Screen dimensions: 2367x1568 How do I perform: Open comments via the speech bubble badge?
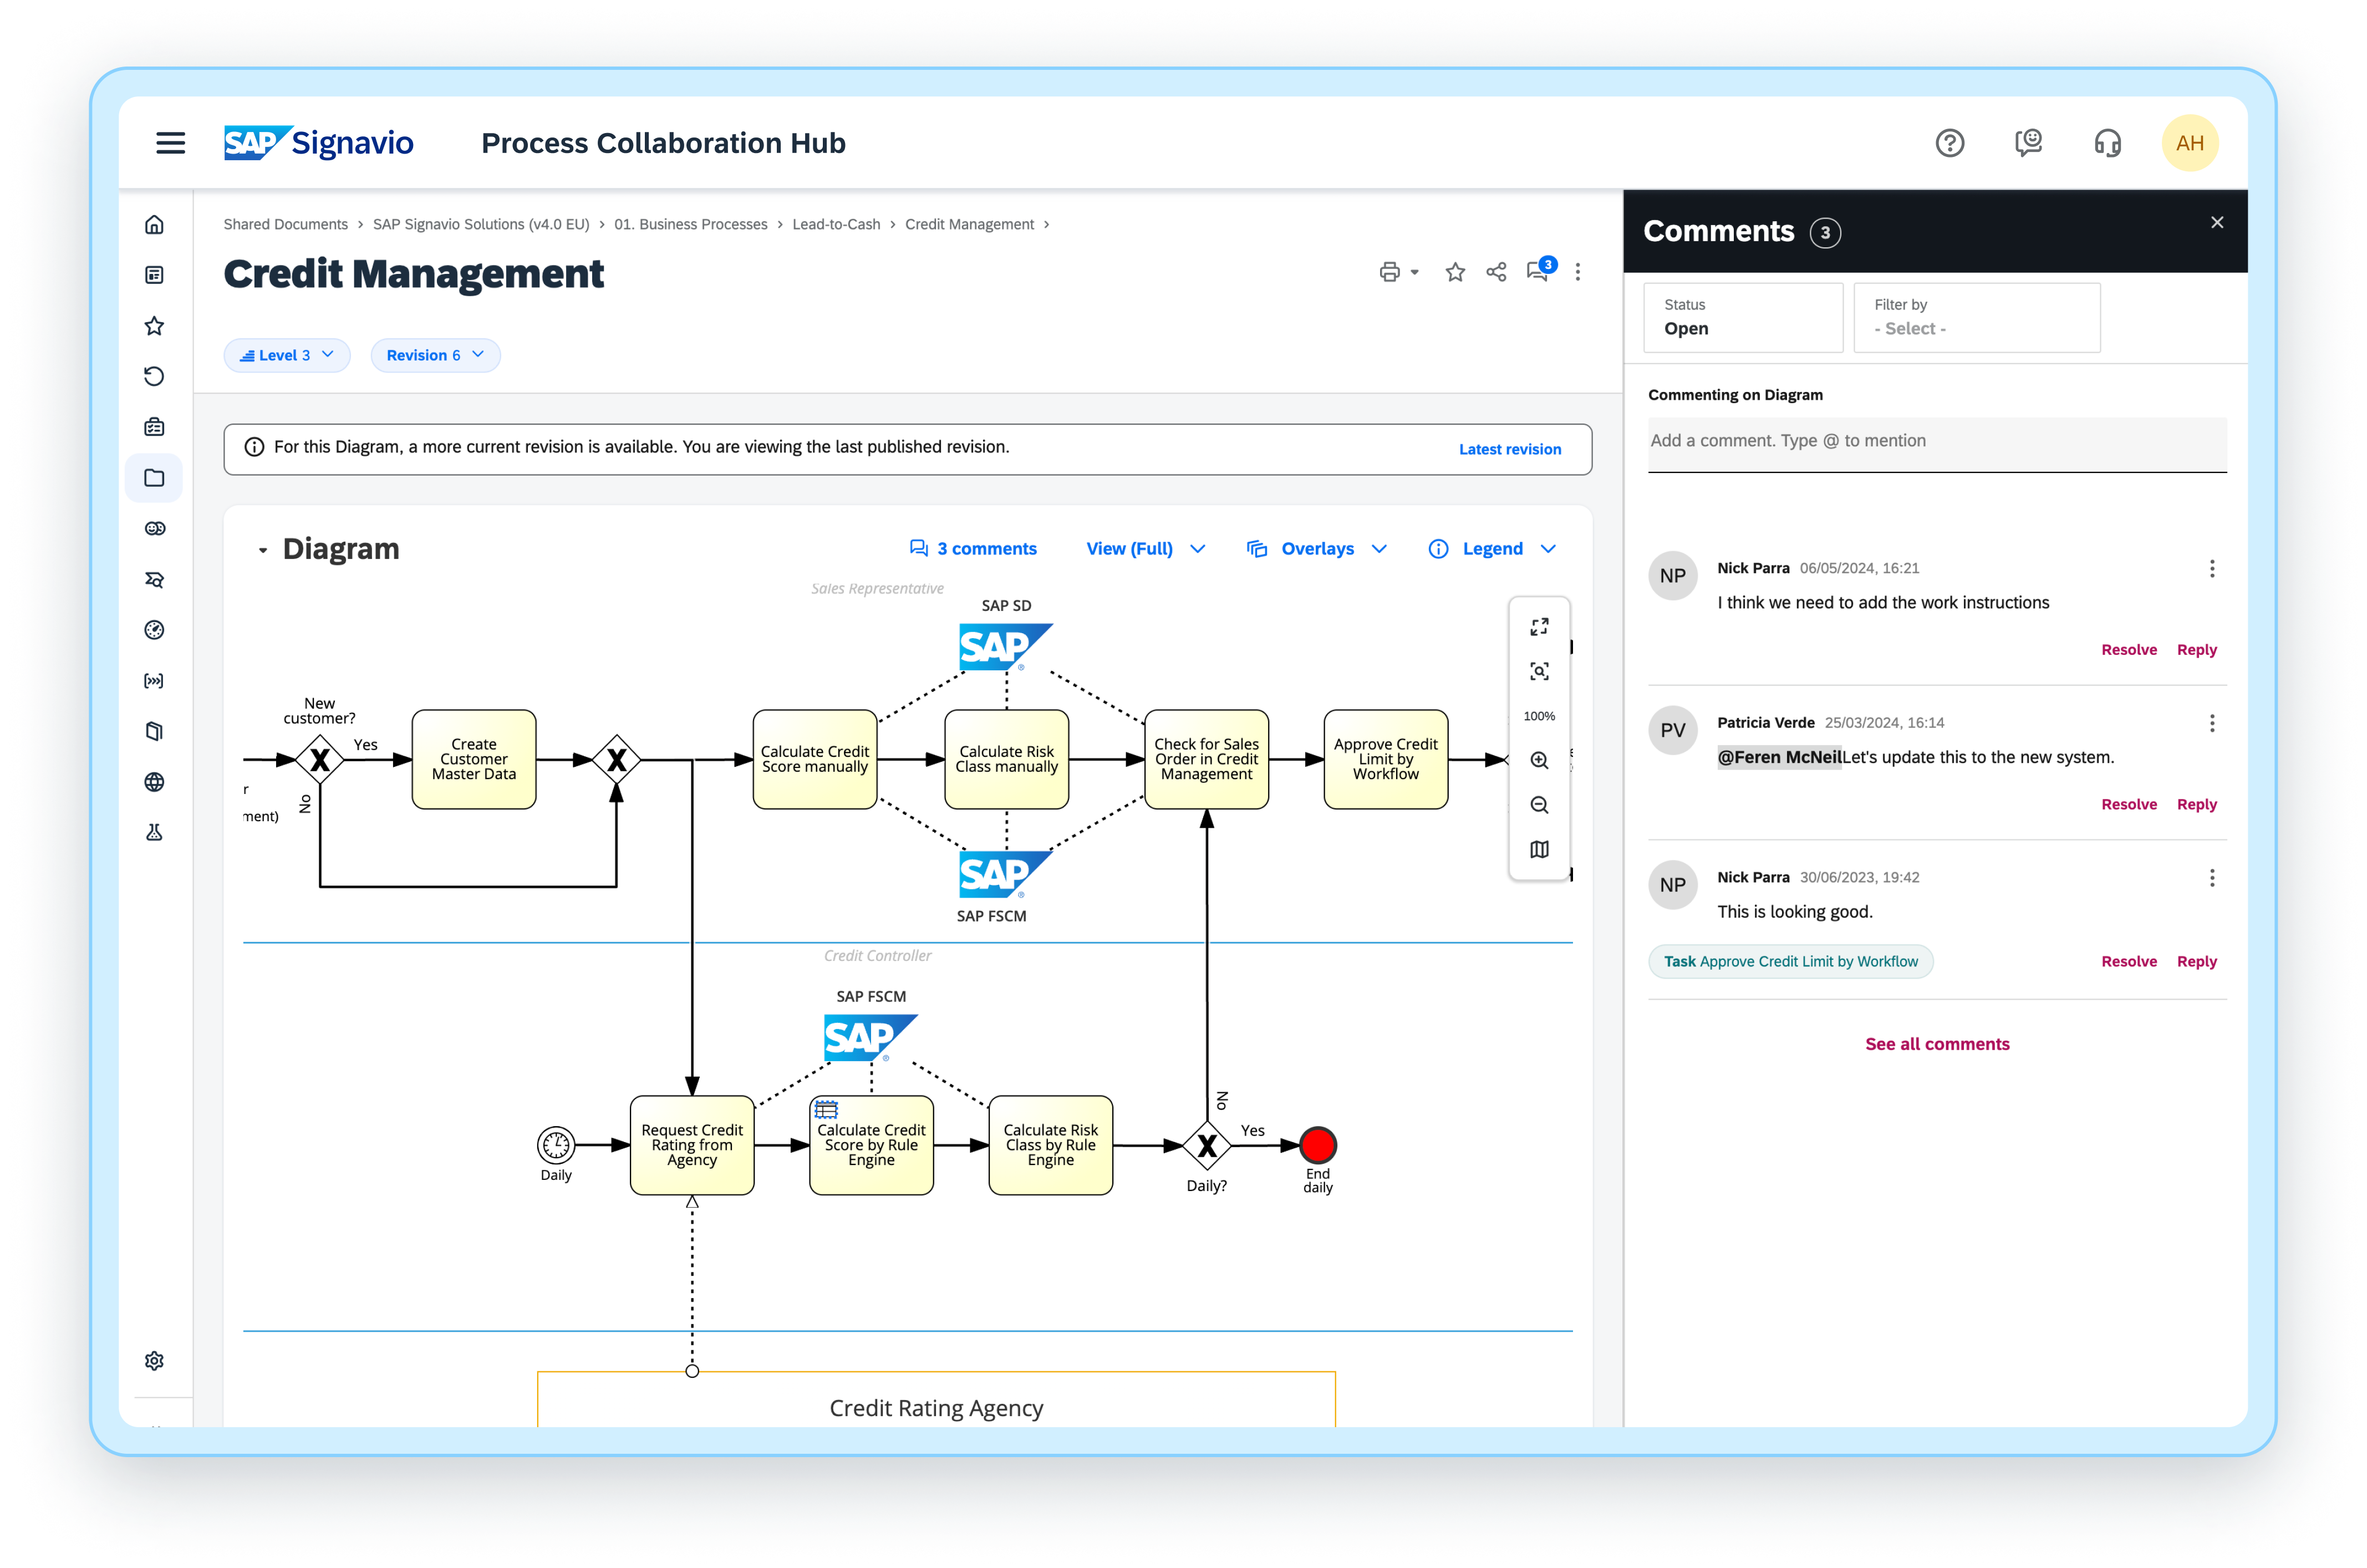tap(1538, 272)
